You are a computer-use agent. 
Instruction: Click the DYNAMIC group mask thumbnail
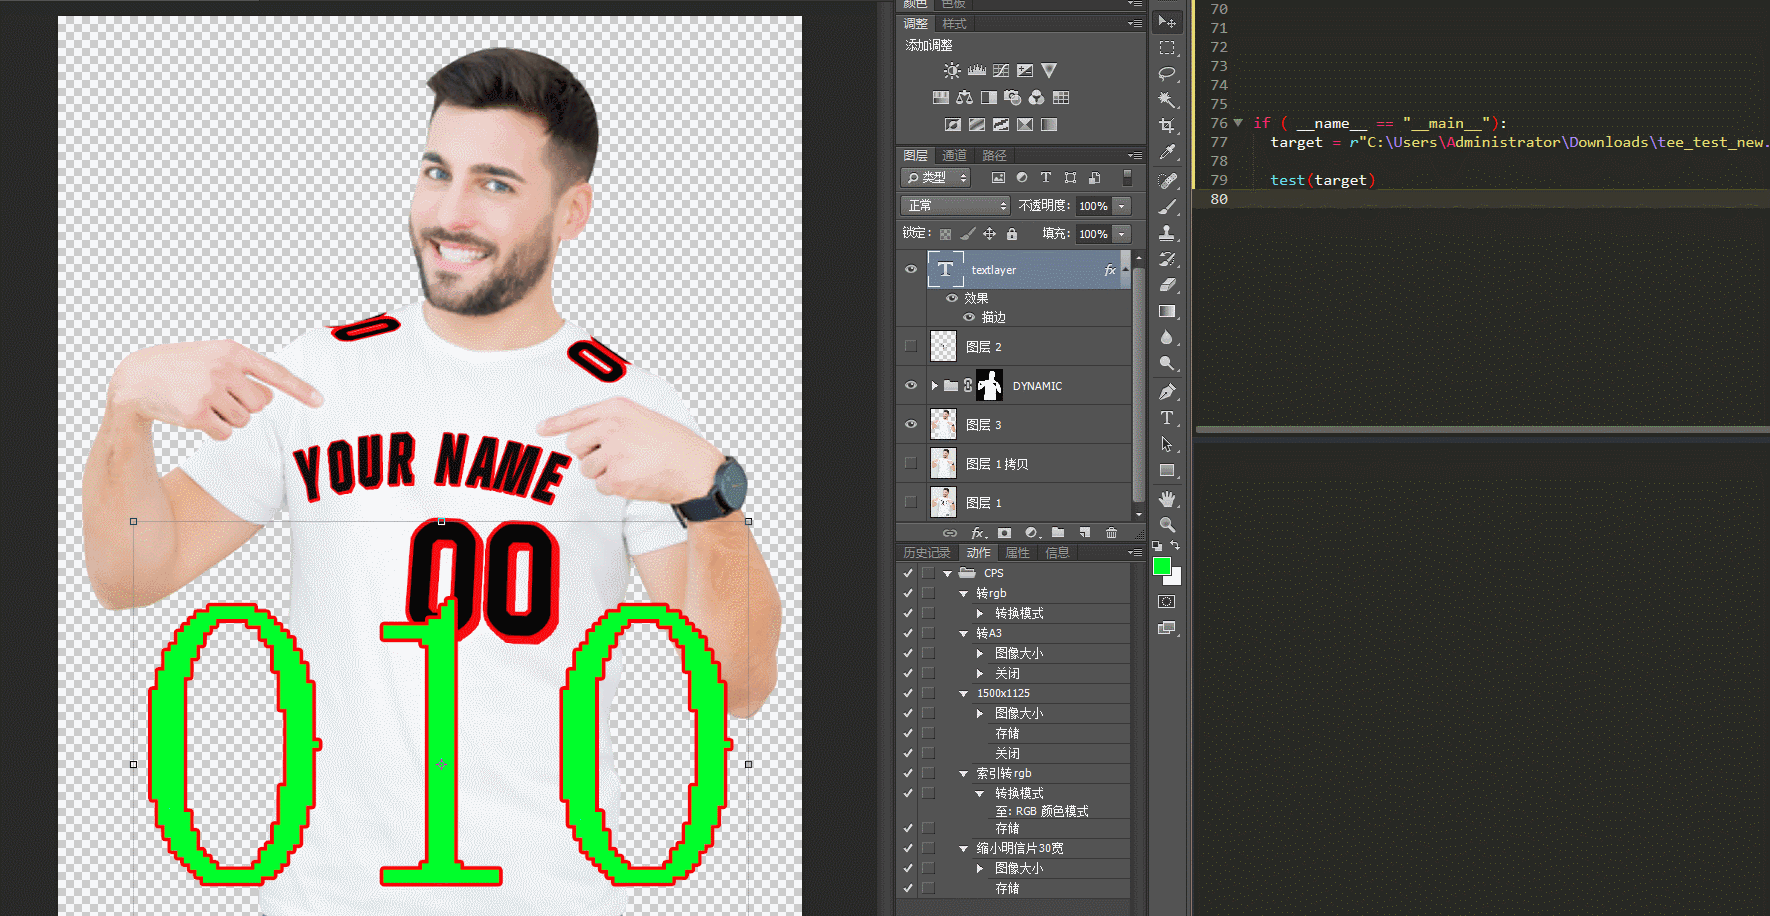click(x=989, y=386)
